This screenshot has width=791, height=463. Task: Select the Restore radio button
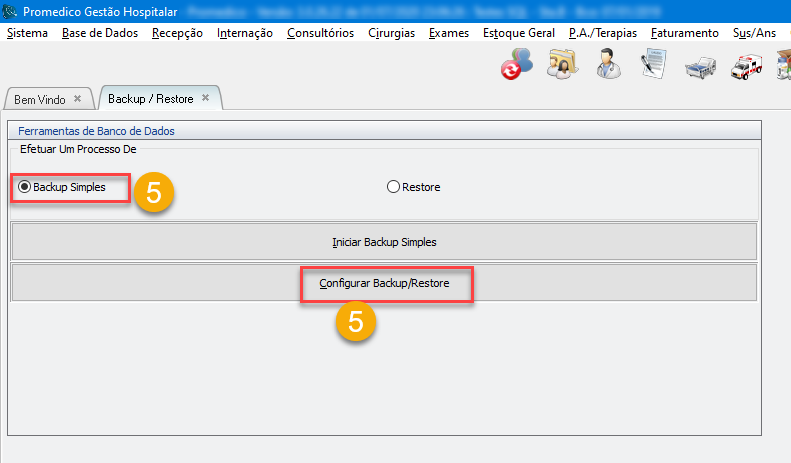coord(393,187)
